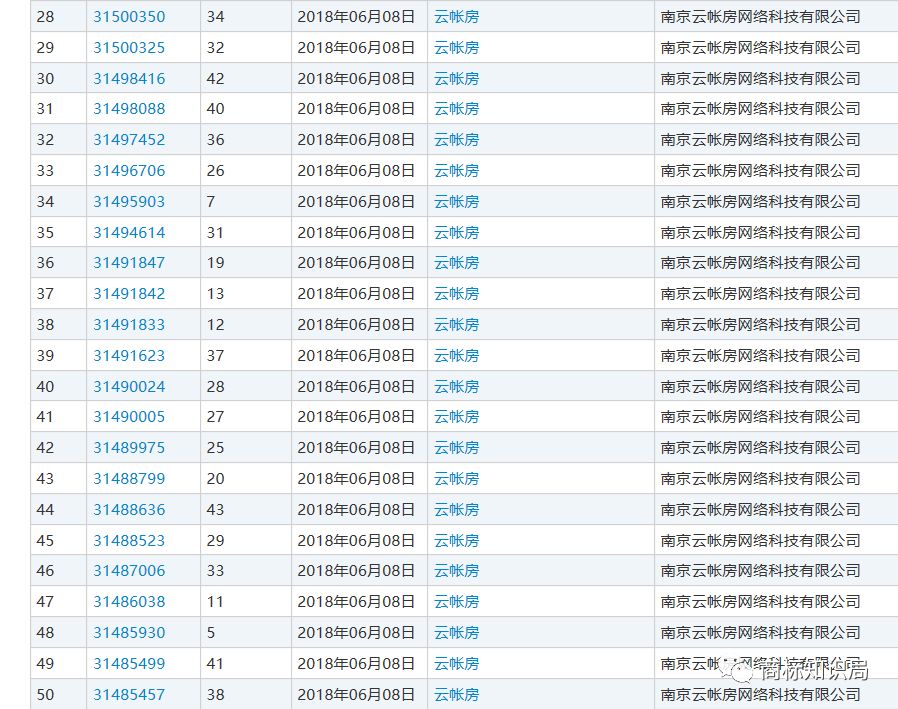Screen dimensions: 898x709
Task: Open the 云帐房 link in row 28
Action: coord(456,17)
